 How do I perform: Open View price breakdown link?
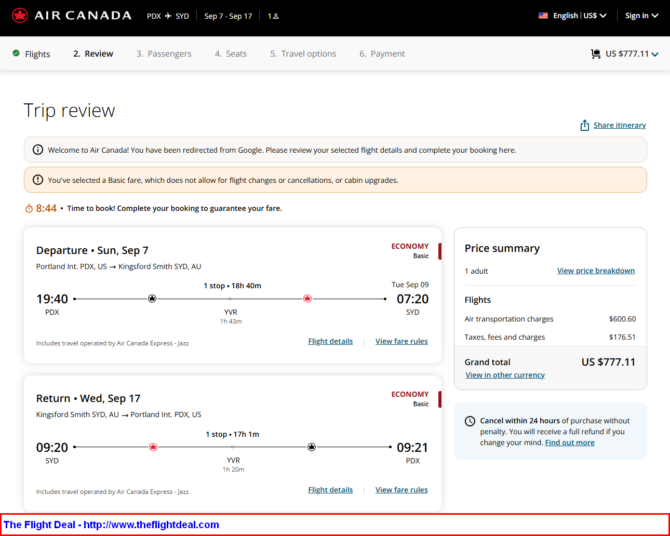pos(596,271)
